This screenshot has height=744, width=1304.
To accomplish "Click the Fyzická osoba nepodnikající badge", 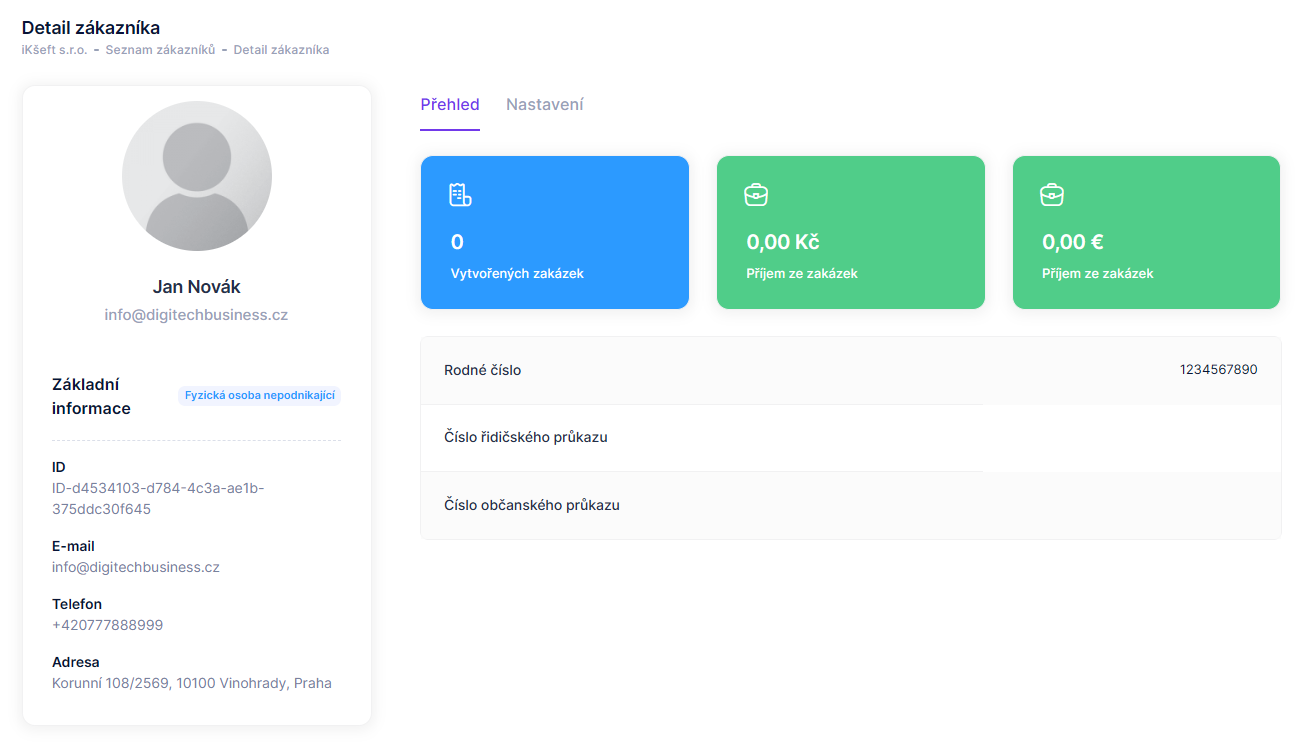I will tap(260, 396).
